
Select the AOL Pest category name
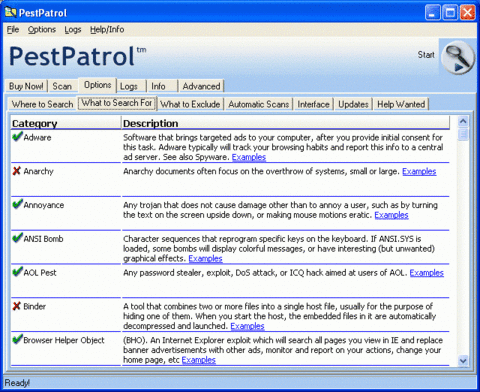(x=40, y=273)
